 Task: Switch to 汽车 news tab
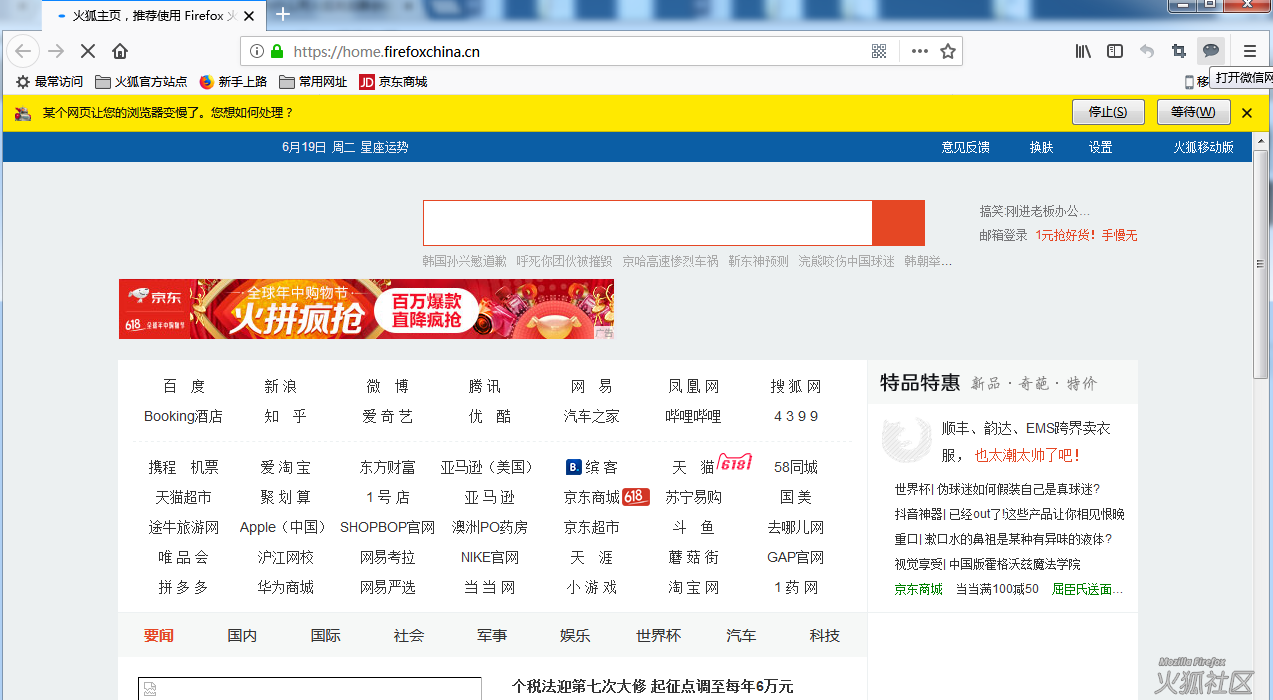tap(741, 635)
